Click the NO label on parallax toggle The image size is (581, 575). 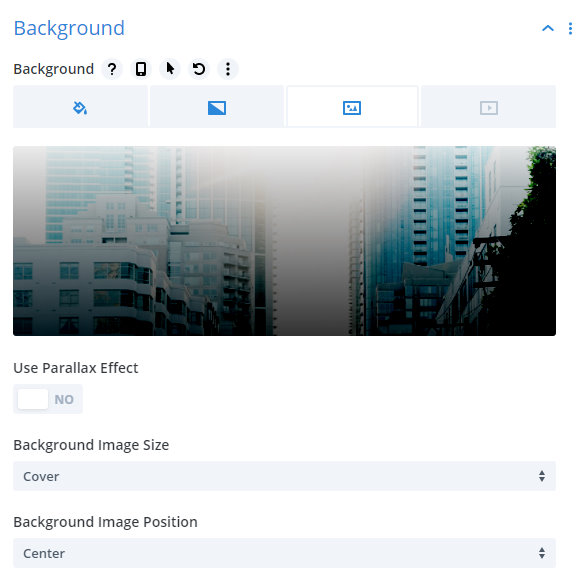(x=64, y=399)
